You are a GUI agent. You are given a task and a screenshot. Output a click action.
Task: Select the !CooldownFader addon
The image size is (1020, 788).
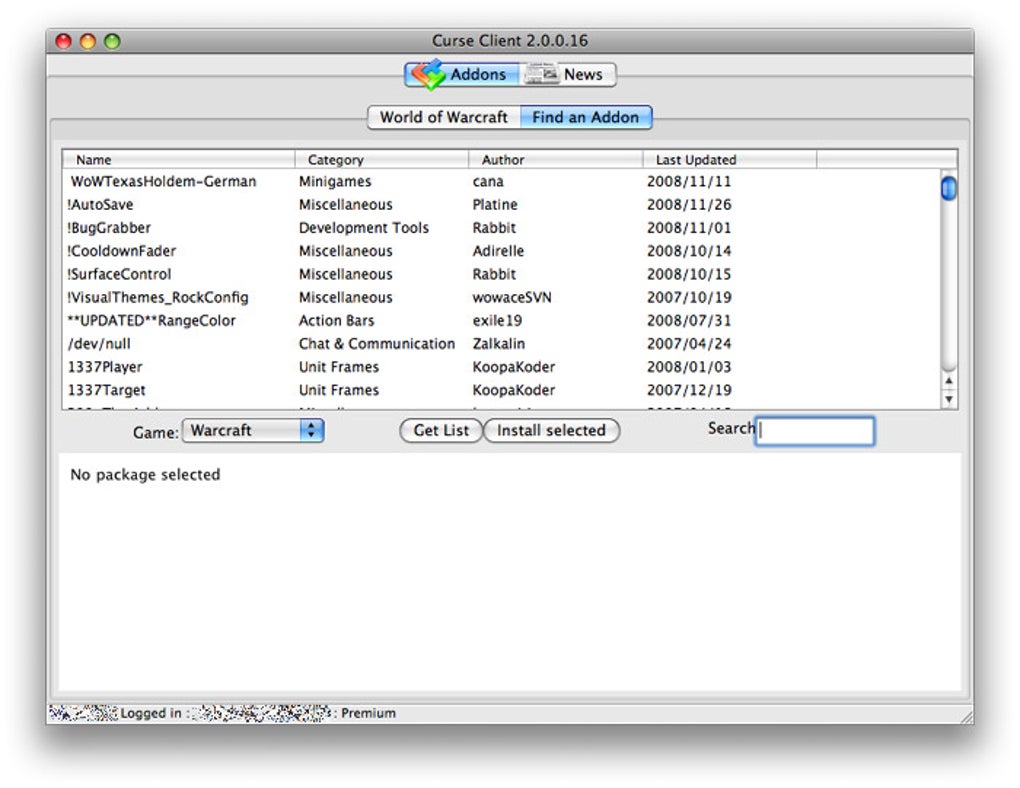(501, 251)
